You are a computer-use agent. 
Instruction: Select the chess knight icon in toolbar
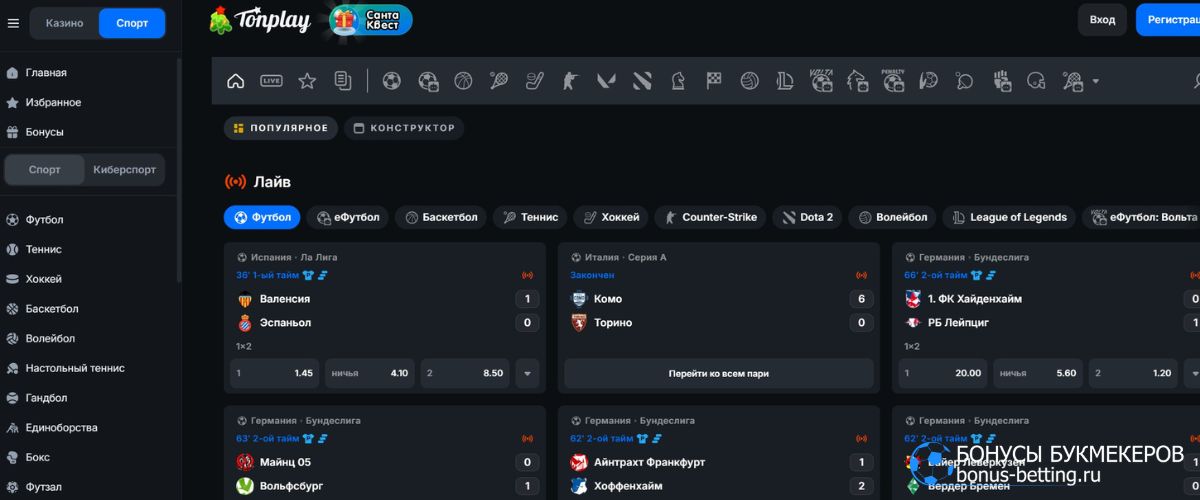pos(677,81)
